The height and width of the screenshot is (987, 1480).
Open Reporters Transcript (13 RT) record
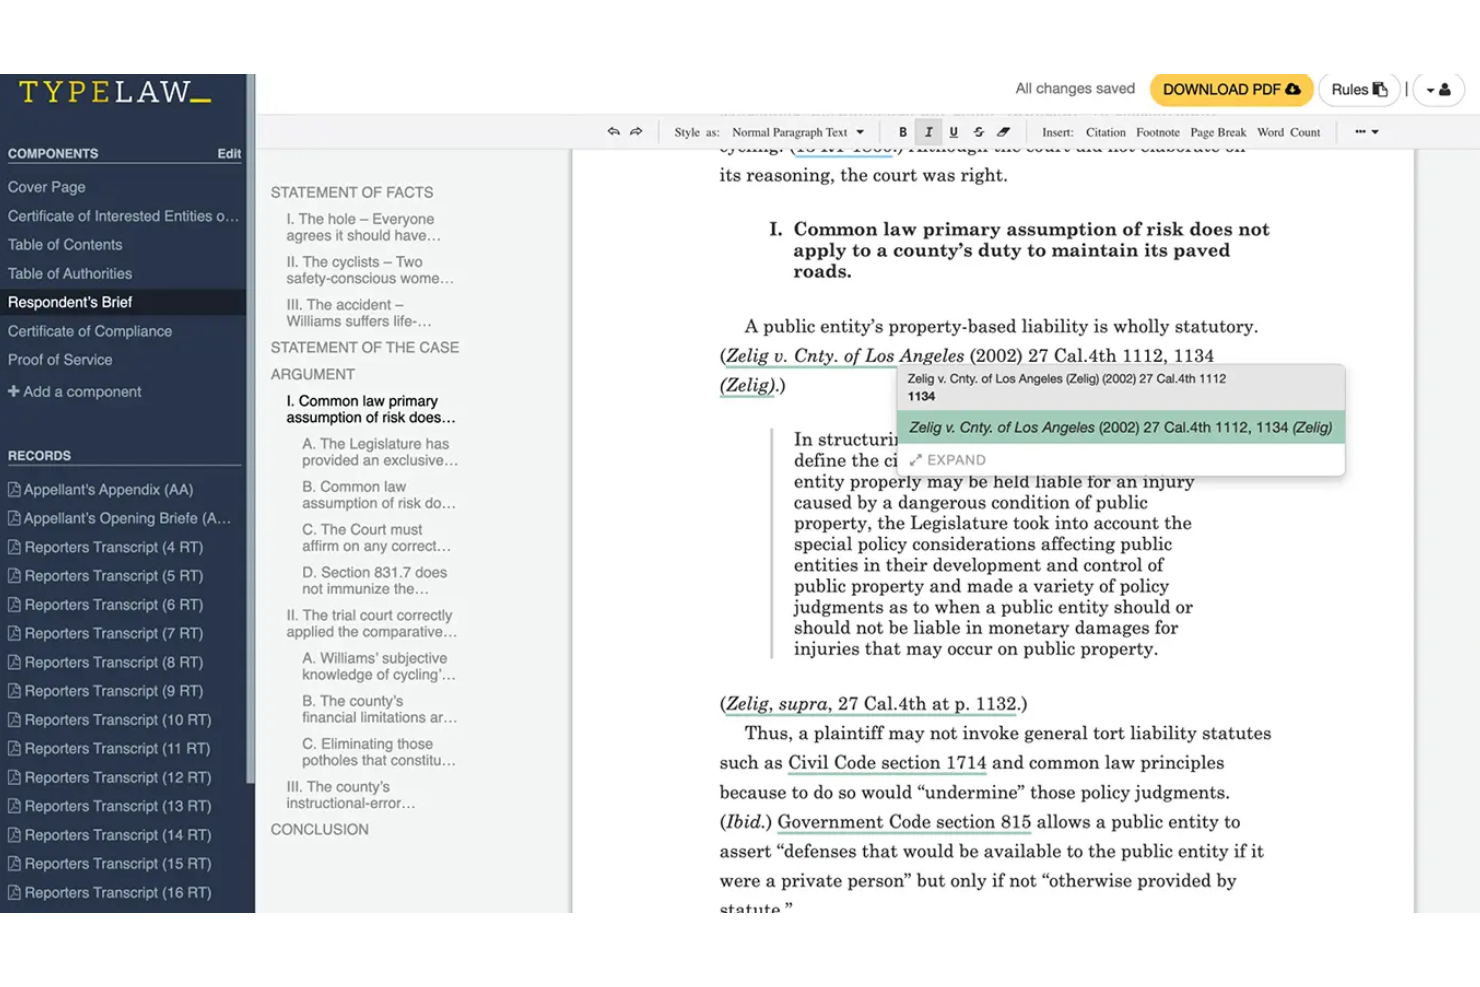pos(109,807)
